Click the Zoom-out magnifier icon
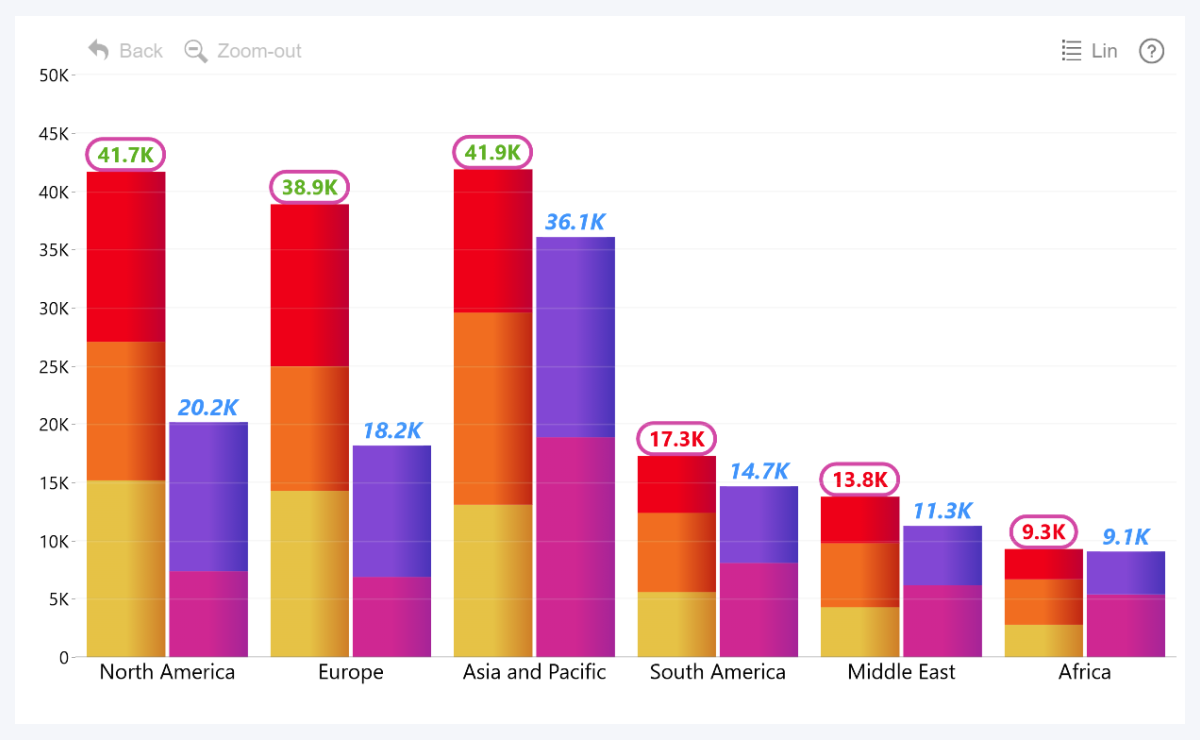Image resolution: width=1200 pixels, height=740 pixels. pos(196,51)
